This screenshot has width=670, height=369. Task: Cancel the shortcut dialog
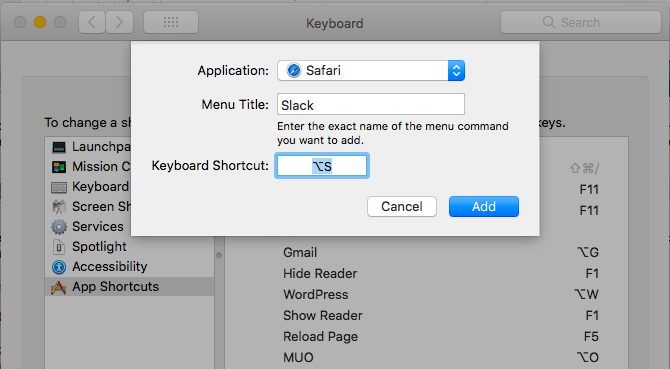(x=402, y=207)
